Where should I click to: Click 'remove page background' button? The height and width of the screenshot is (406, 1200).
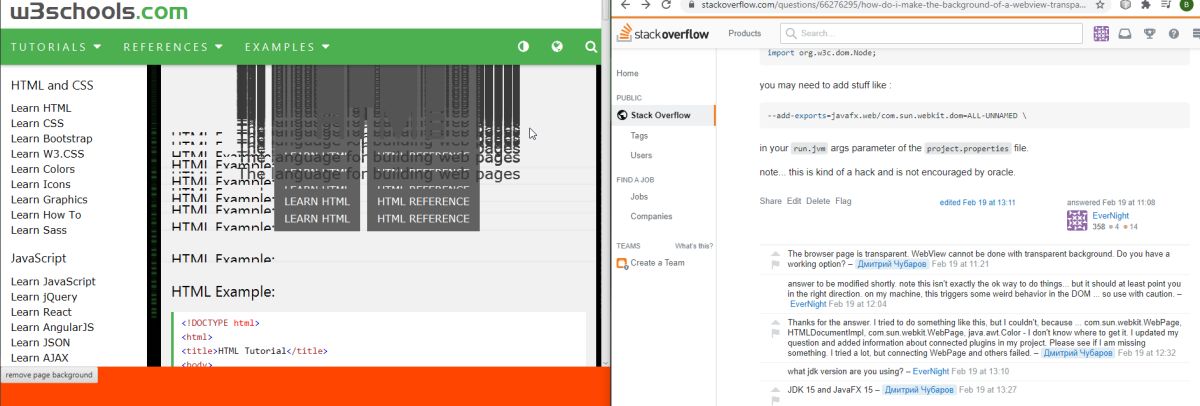(x=49, y=375)
